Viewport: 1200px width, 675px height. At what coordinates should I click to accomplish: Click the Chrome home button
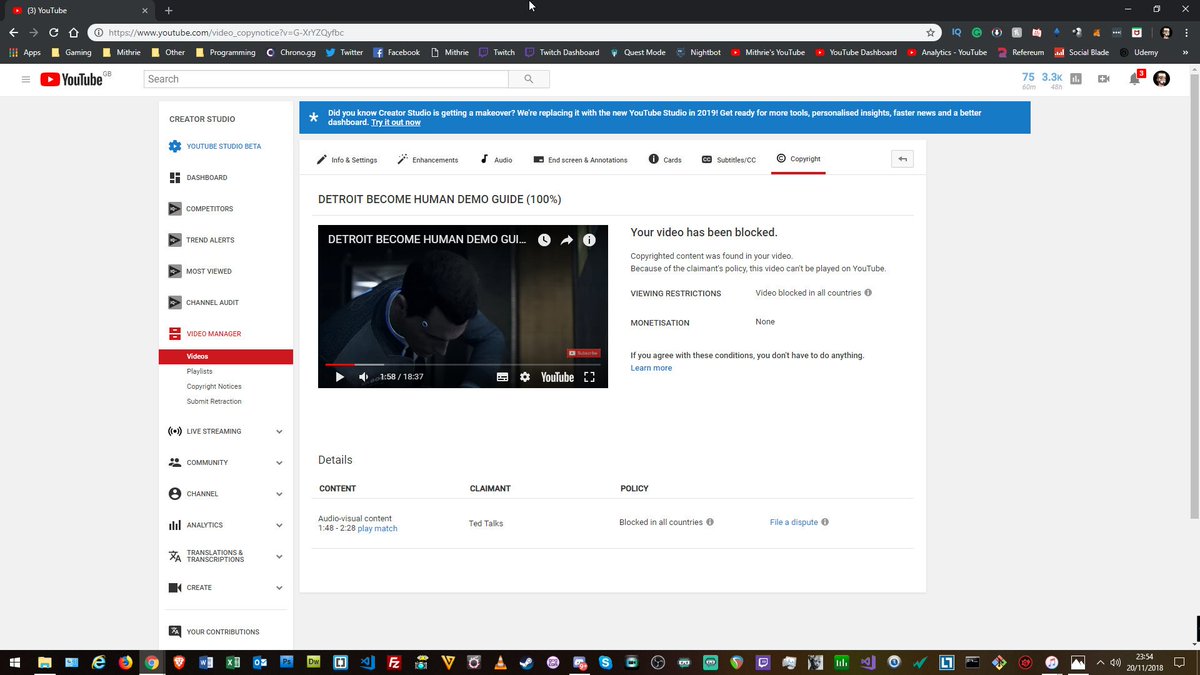74,32
